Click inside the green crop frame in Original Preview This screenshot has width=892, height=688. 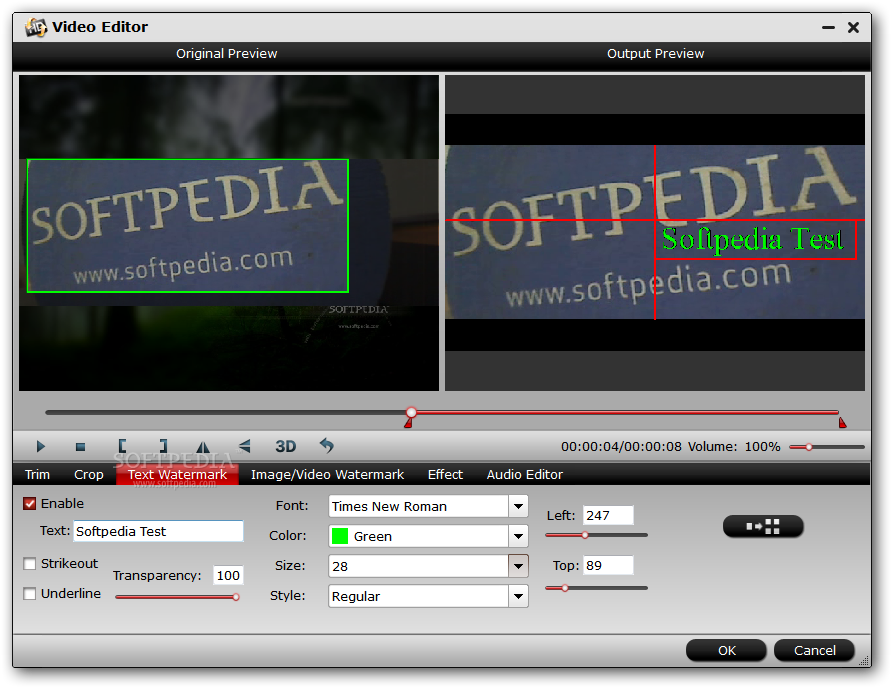(x=188, y=225)
